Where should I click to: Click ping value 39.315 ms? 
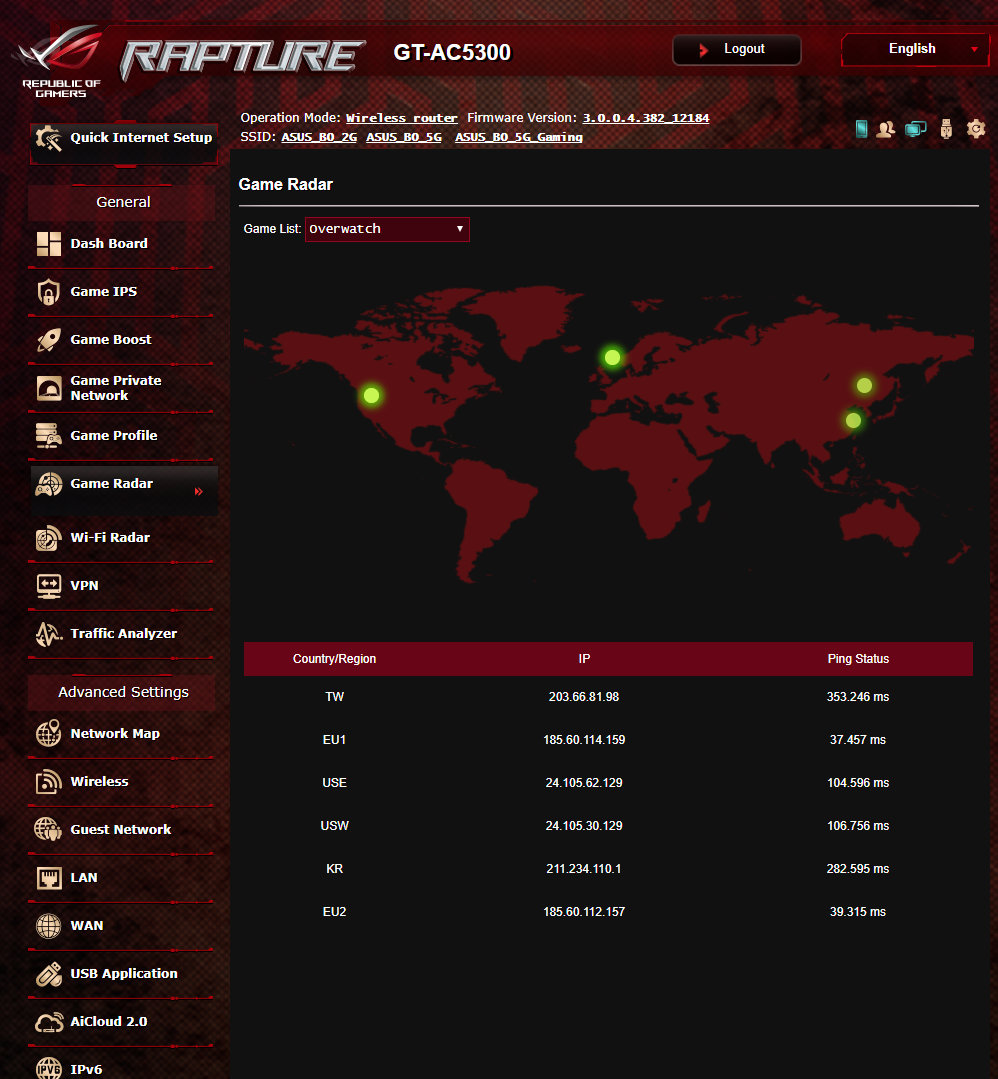pyautogui.click(x=858, y=912)
